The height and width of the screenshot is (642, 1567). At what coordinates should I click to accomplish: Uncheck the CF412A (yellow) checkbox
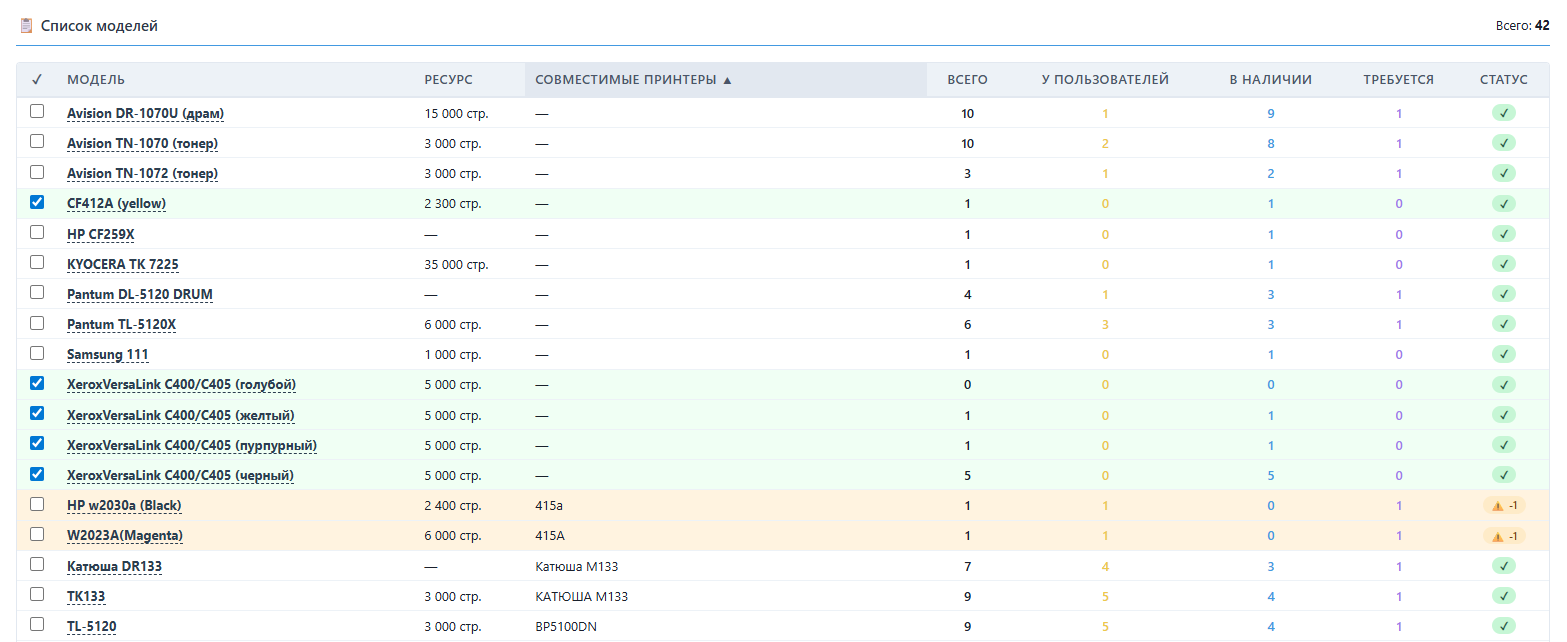coord(37,202)
